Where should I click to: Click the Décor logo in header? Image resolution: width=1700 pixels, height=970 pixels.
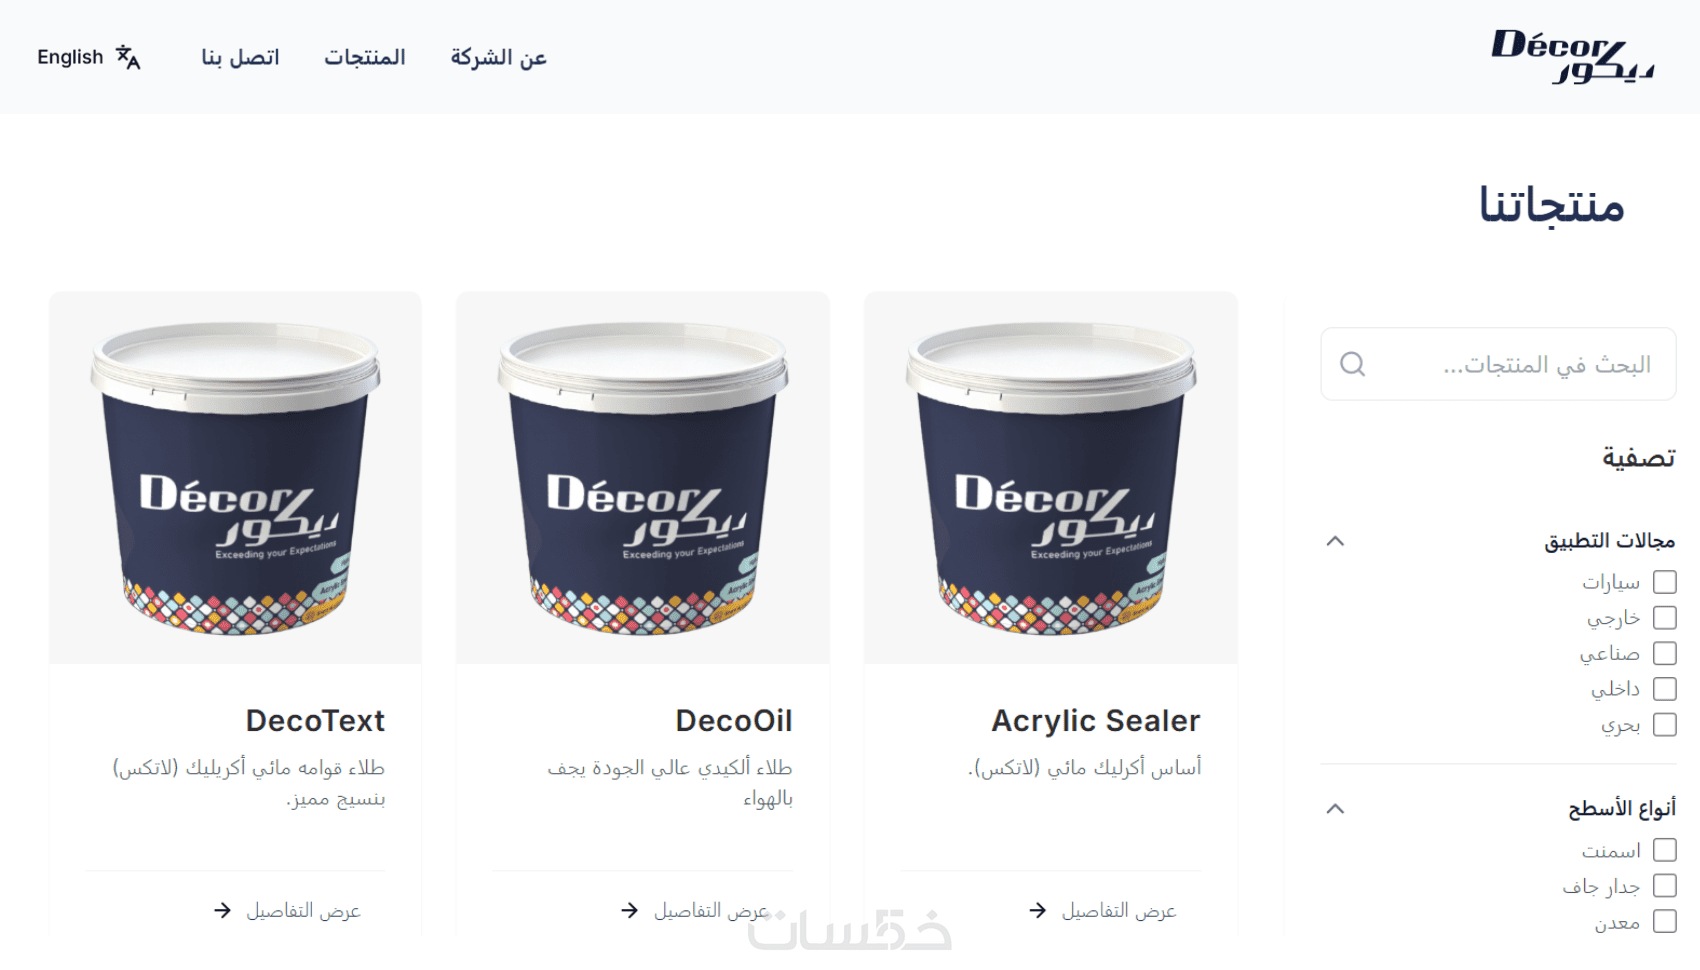[1572, 57]
